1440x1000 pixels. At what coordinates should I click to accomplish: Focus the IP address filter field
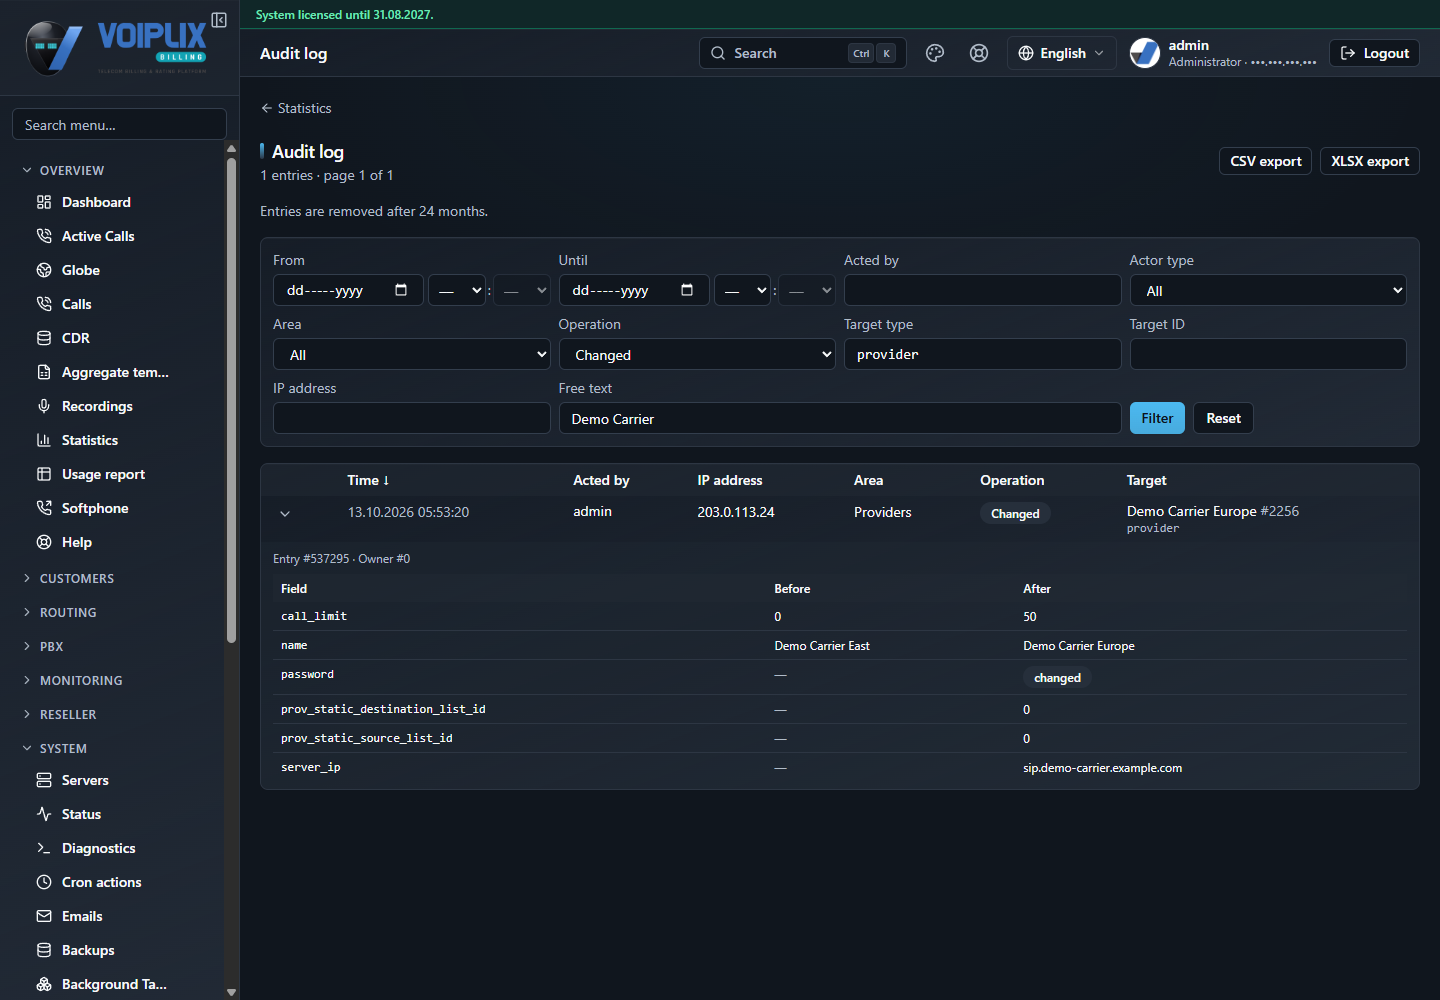pos(412,418)
